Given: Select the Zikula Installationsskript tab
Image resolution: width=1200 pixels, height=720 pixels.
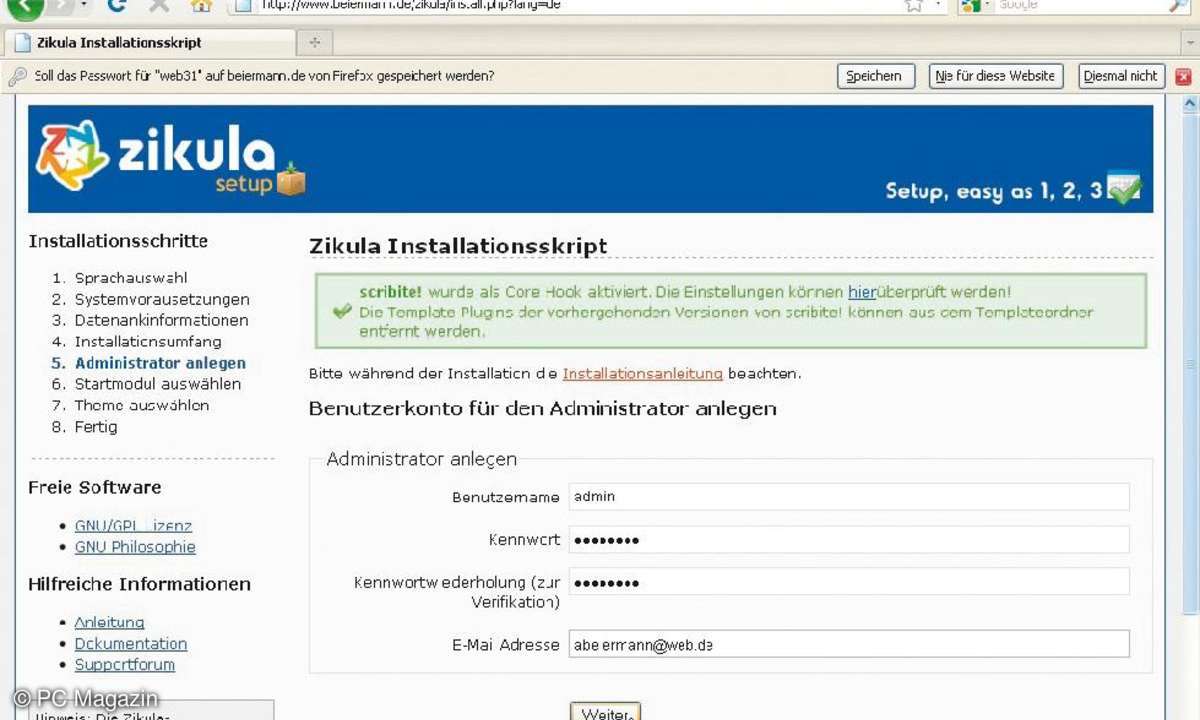Looking at the screenshot, I should [x=150, y=43].
